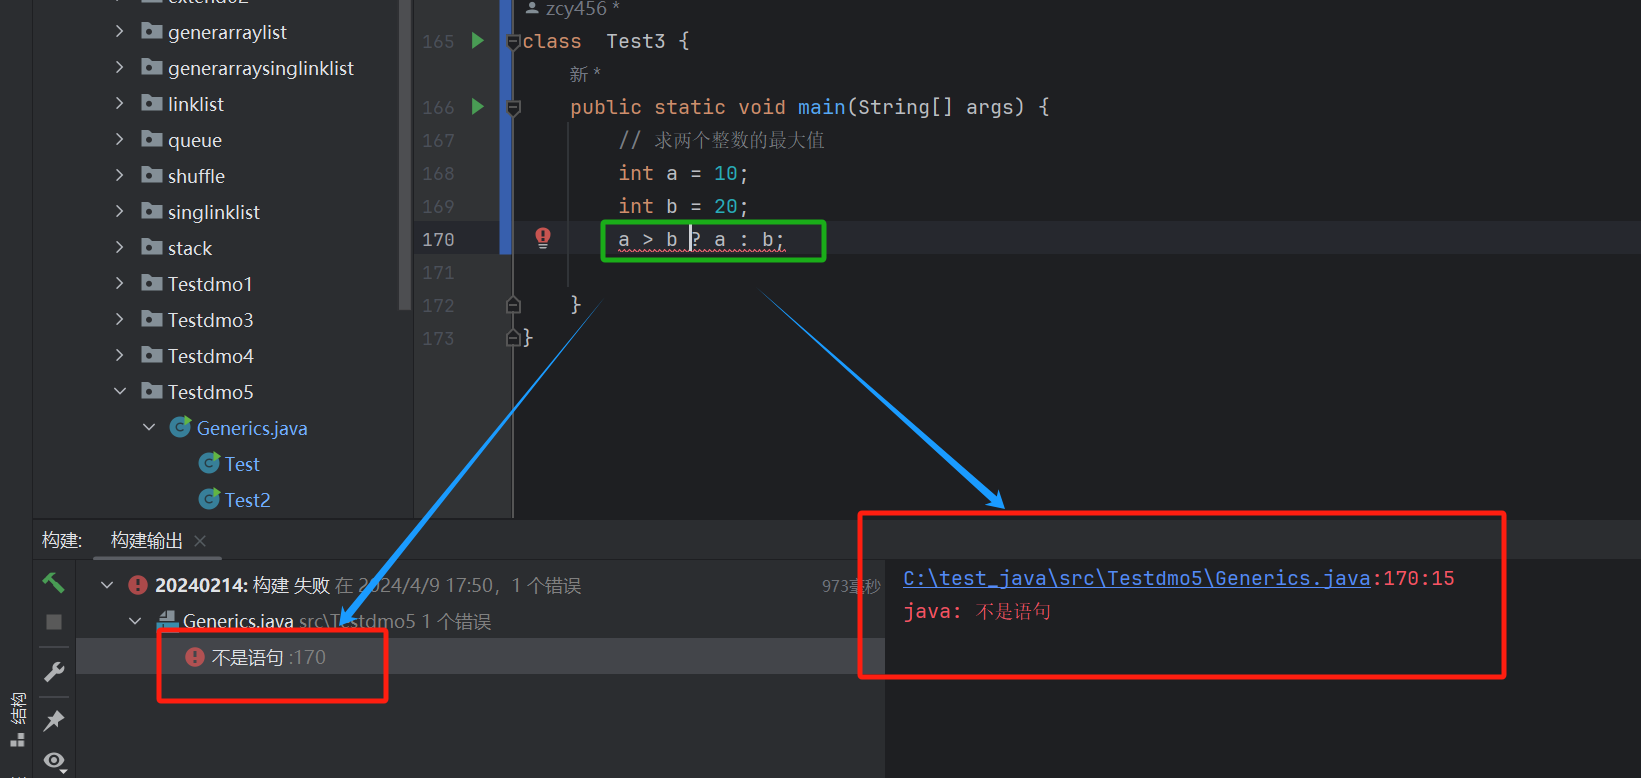1641x778 pixels.
Task: Expand the shuffle folder
Action: pos(120,176)
